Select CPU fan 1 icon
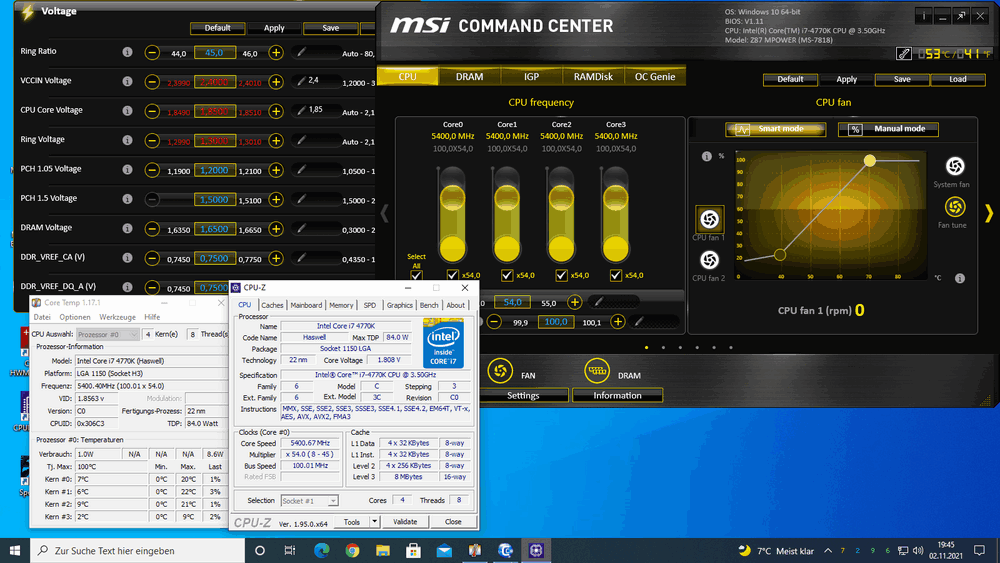Screen dimensions: 1000x563 point(709,219)
